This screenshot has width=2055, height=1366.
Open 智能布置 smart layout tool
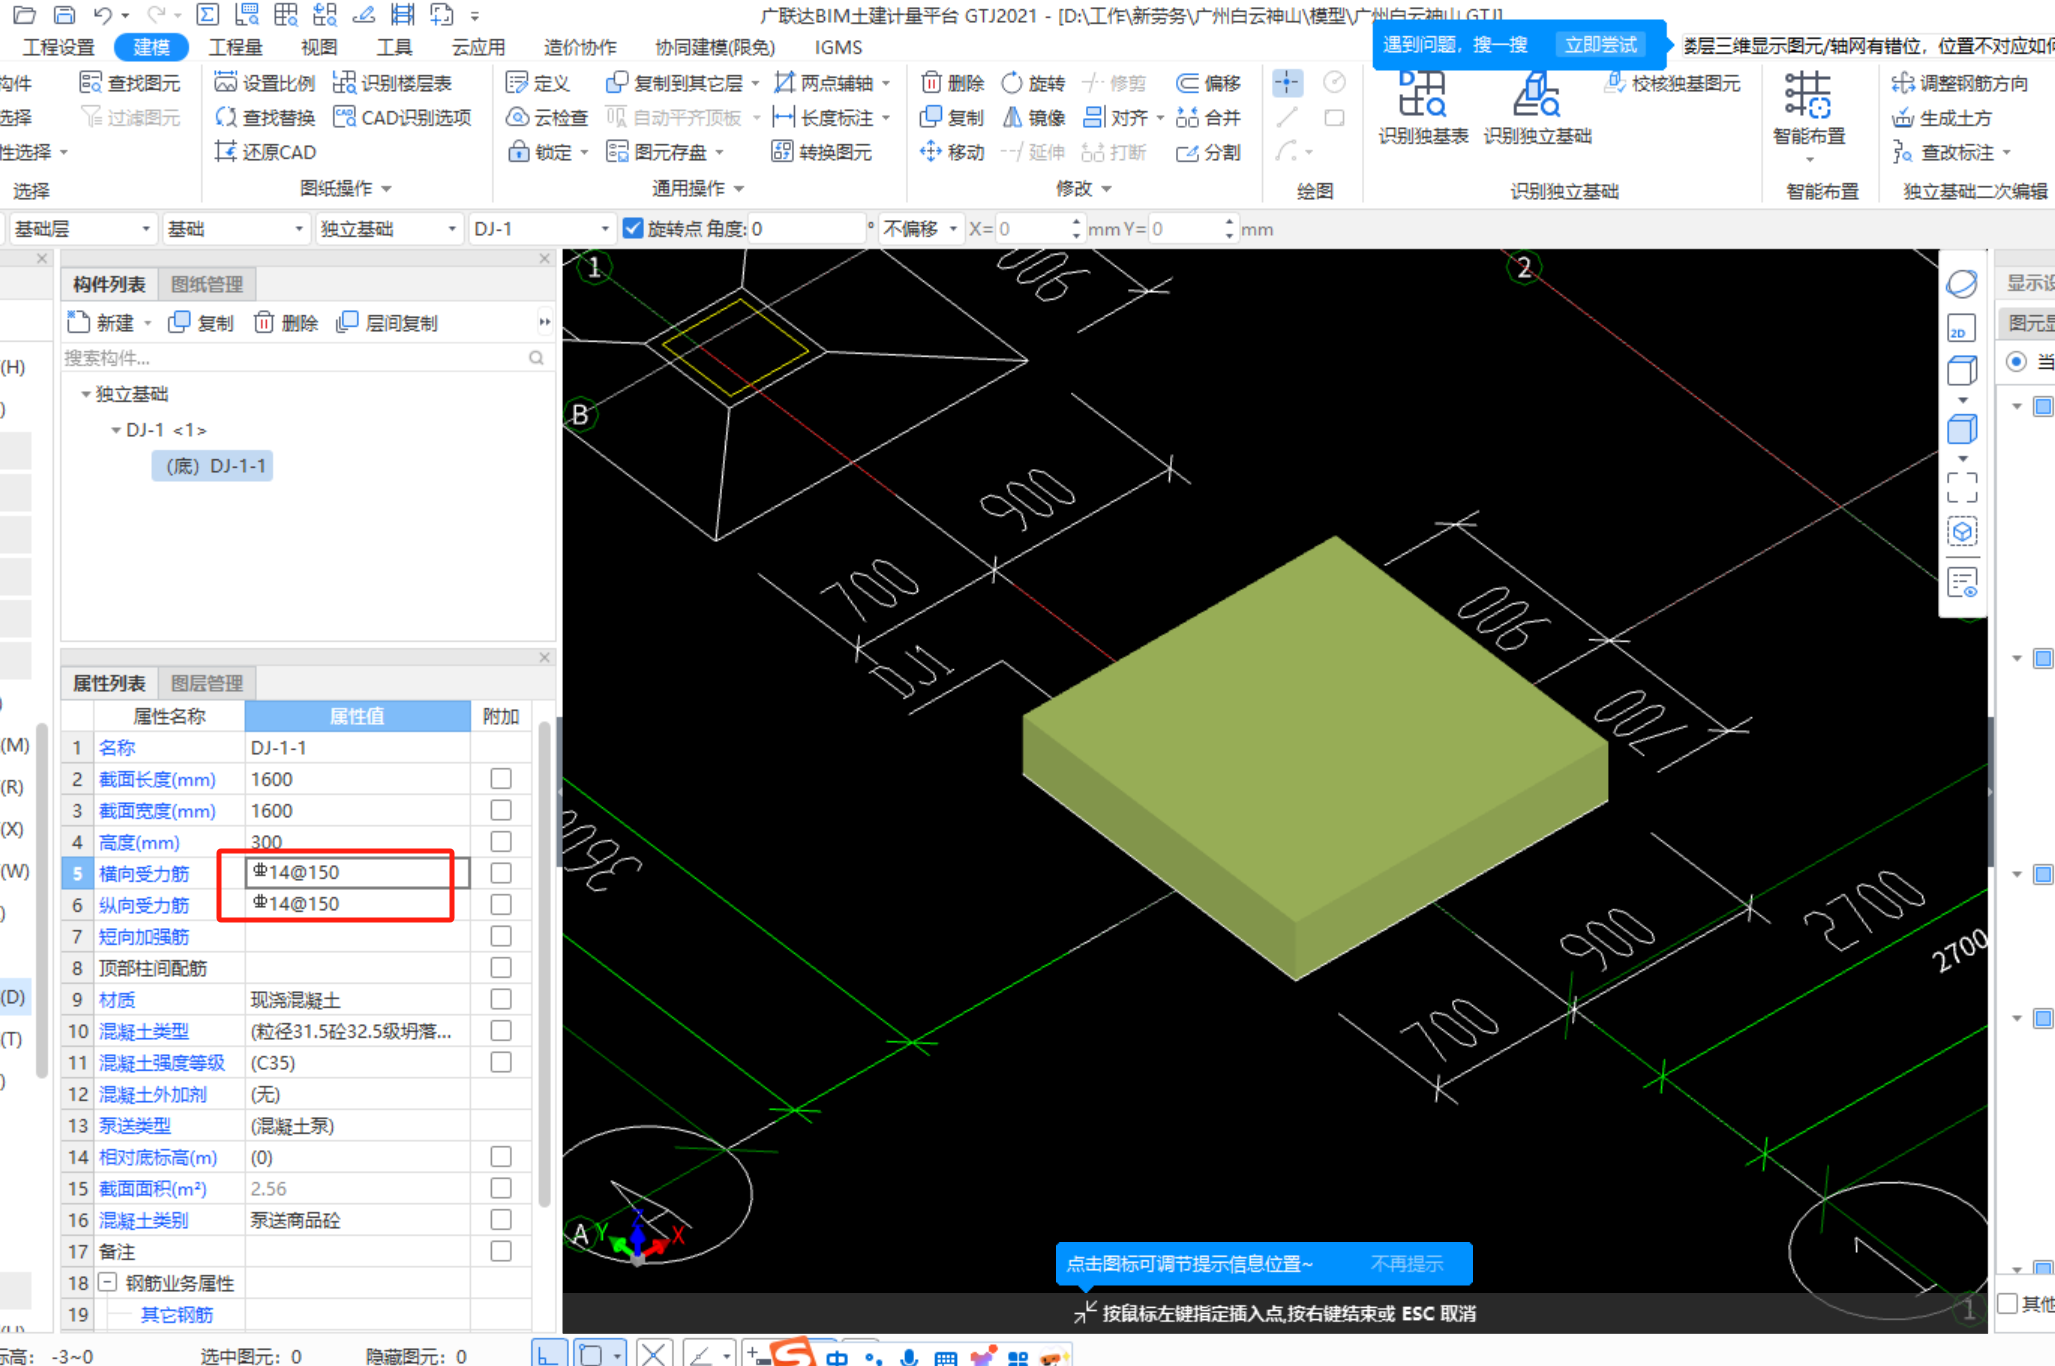[x=1808, y=108]
